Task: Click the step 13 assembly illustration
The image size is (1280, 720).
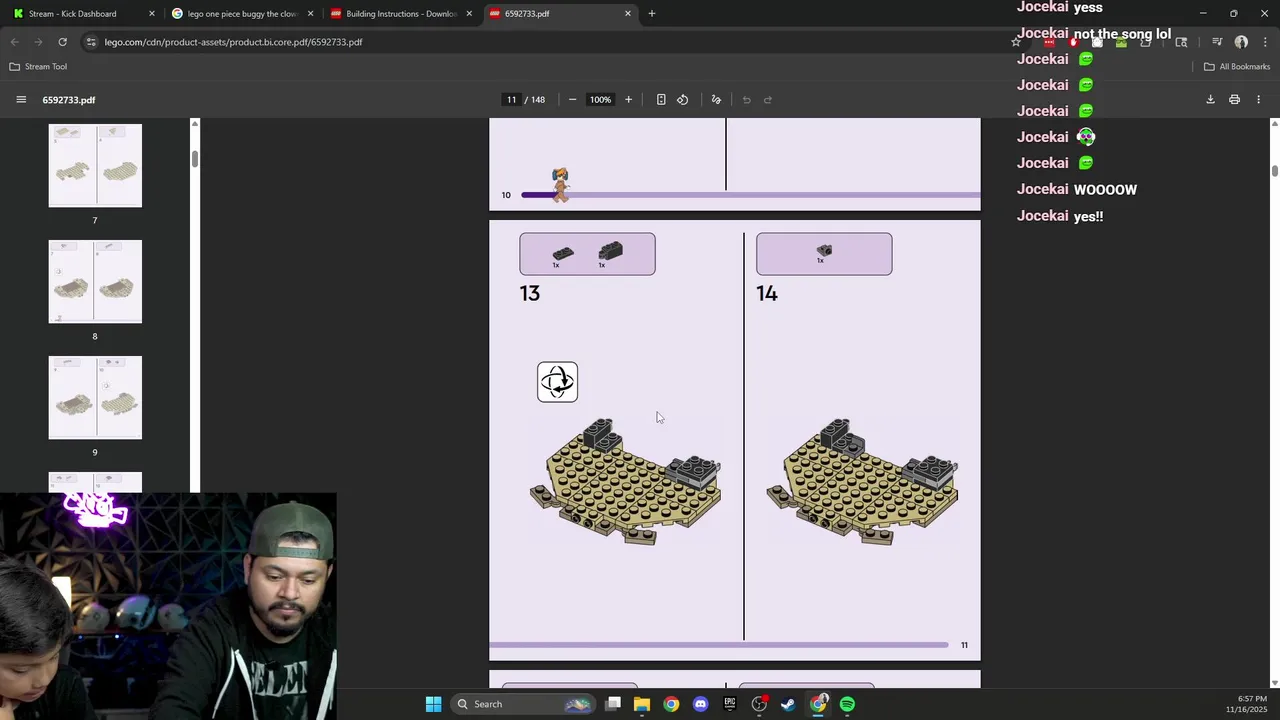Action: (626, 482)
